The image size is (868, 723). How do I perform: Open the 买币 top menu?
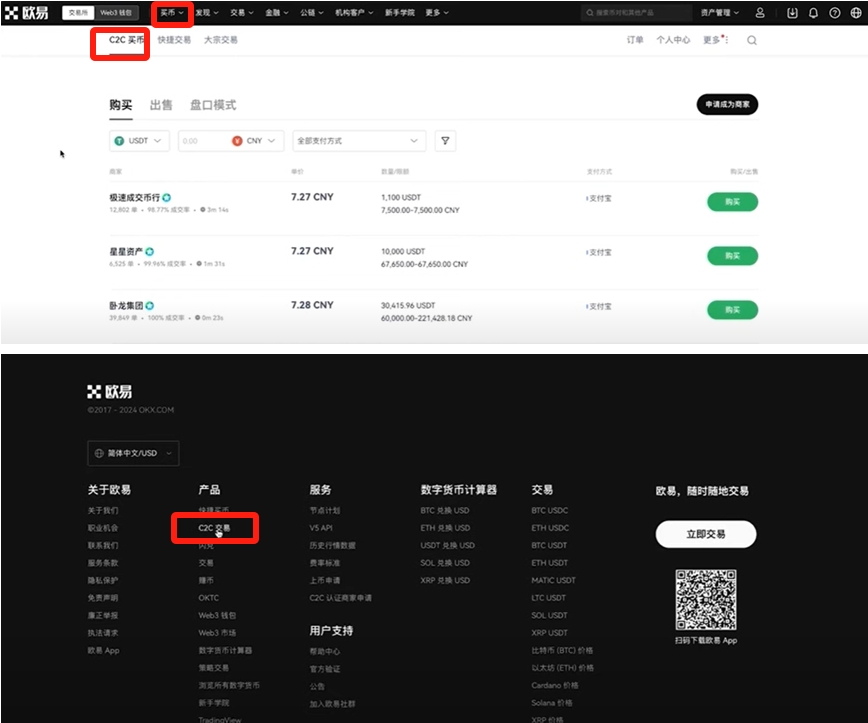click(172, 13)
